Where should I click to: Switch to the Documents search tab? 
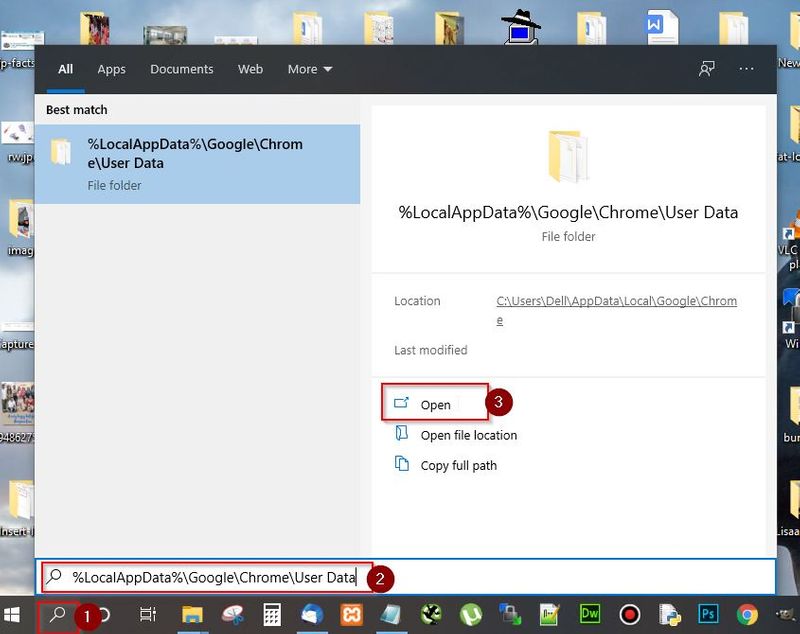pos(182,69)
